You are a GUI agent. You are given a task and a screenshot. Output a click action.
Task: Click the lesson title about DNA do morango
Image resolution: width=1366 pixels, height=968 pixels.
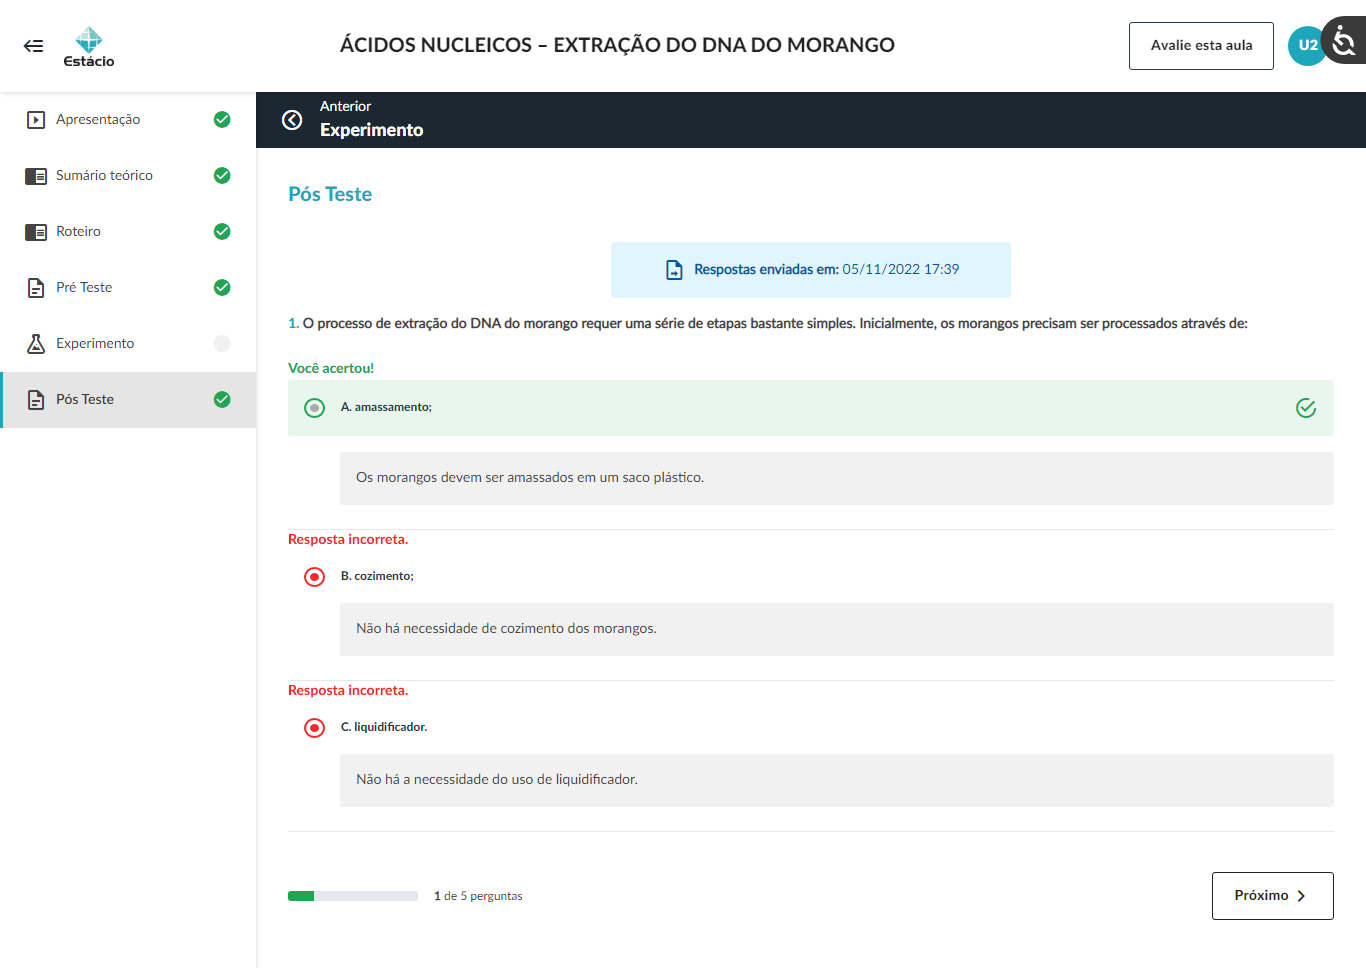click(x=617, y=45)
